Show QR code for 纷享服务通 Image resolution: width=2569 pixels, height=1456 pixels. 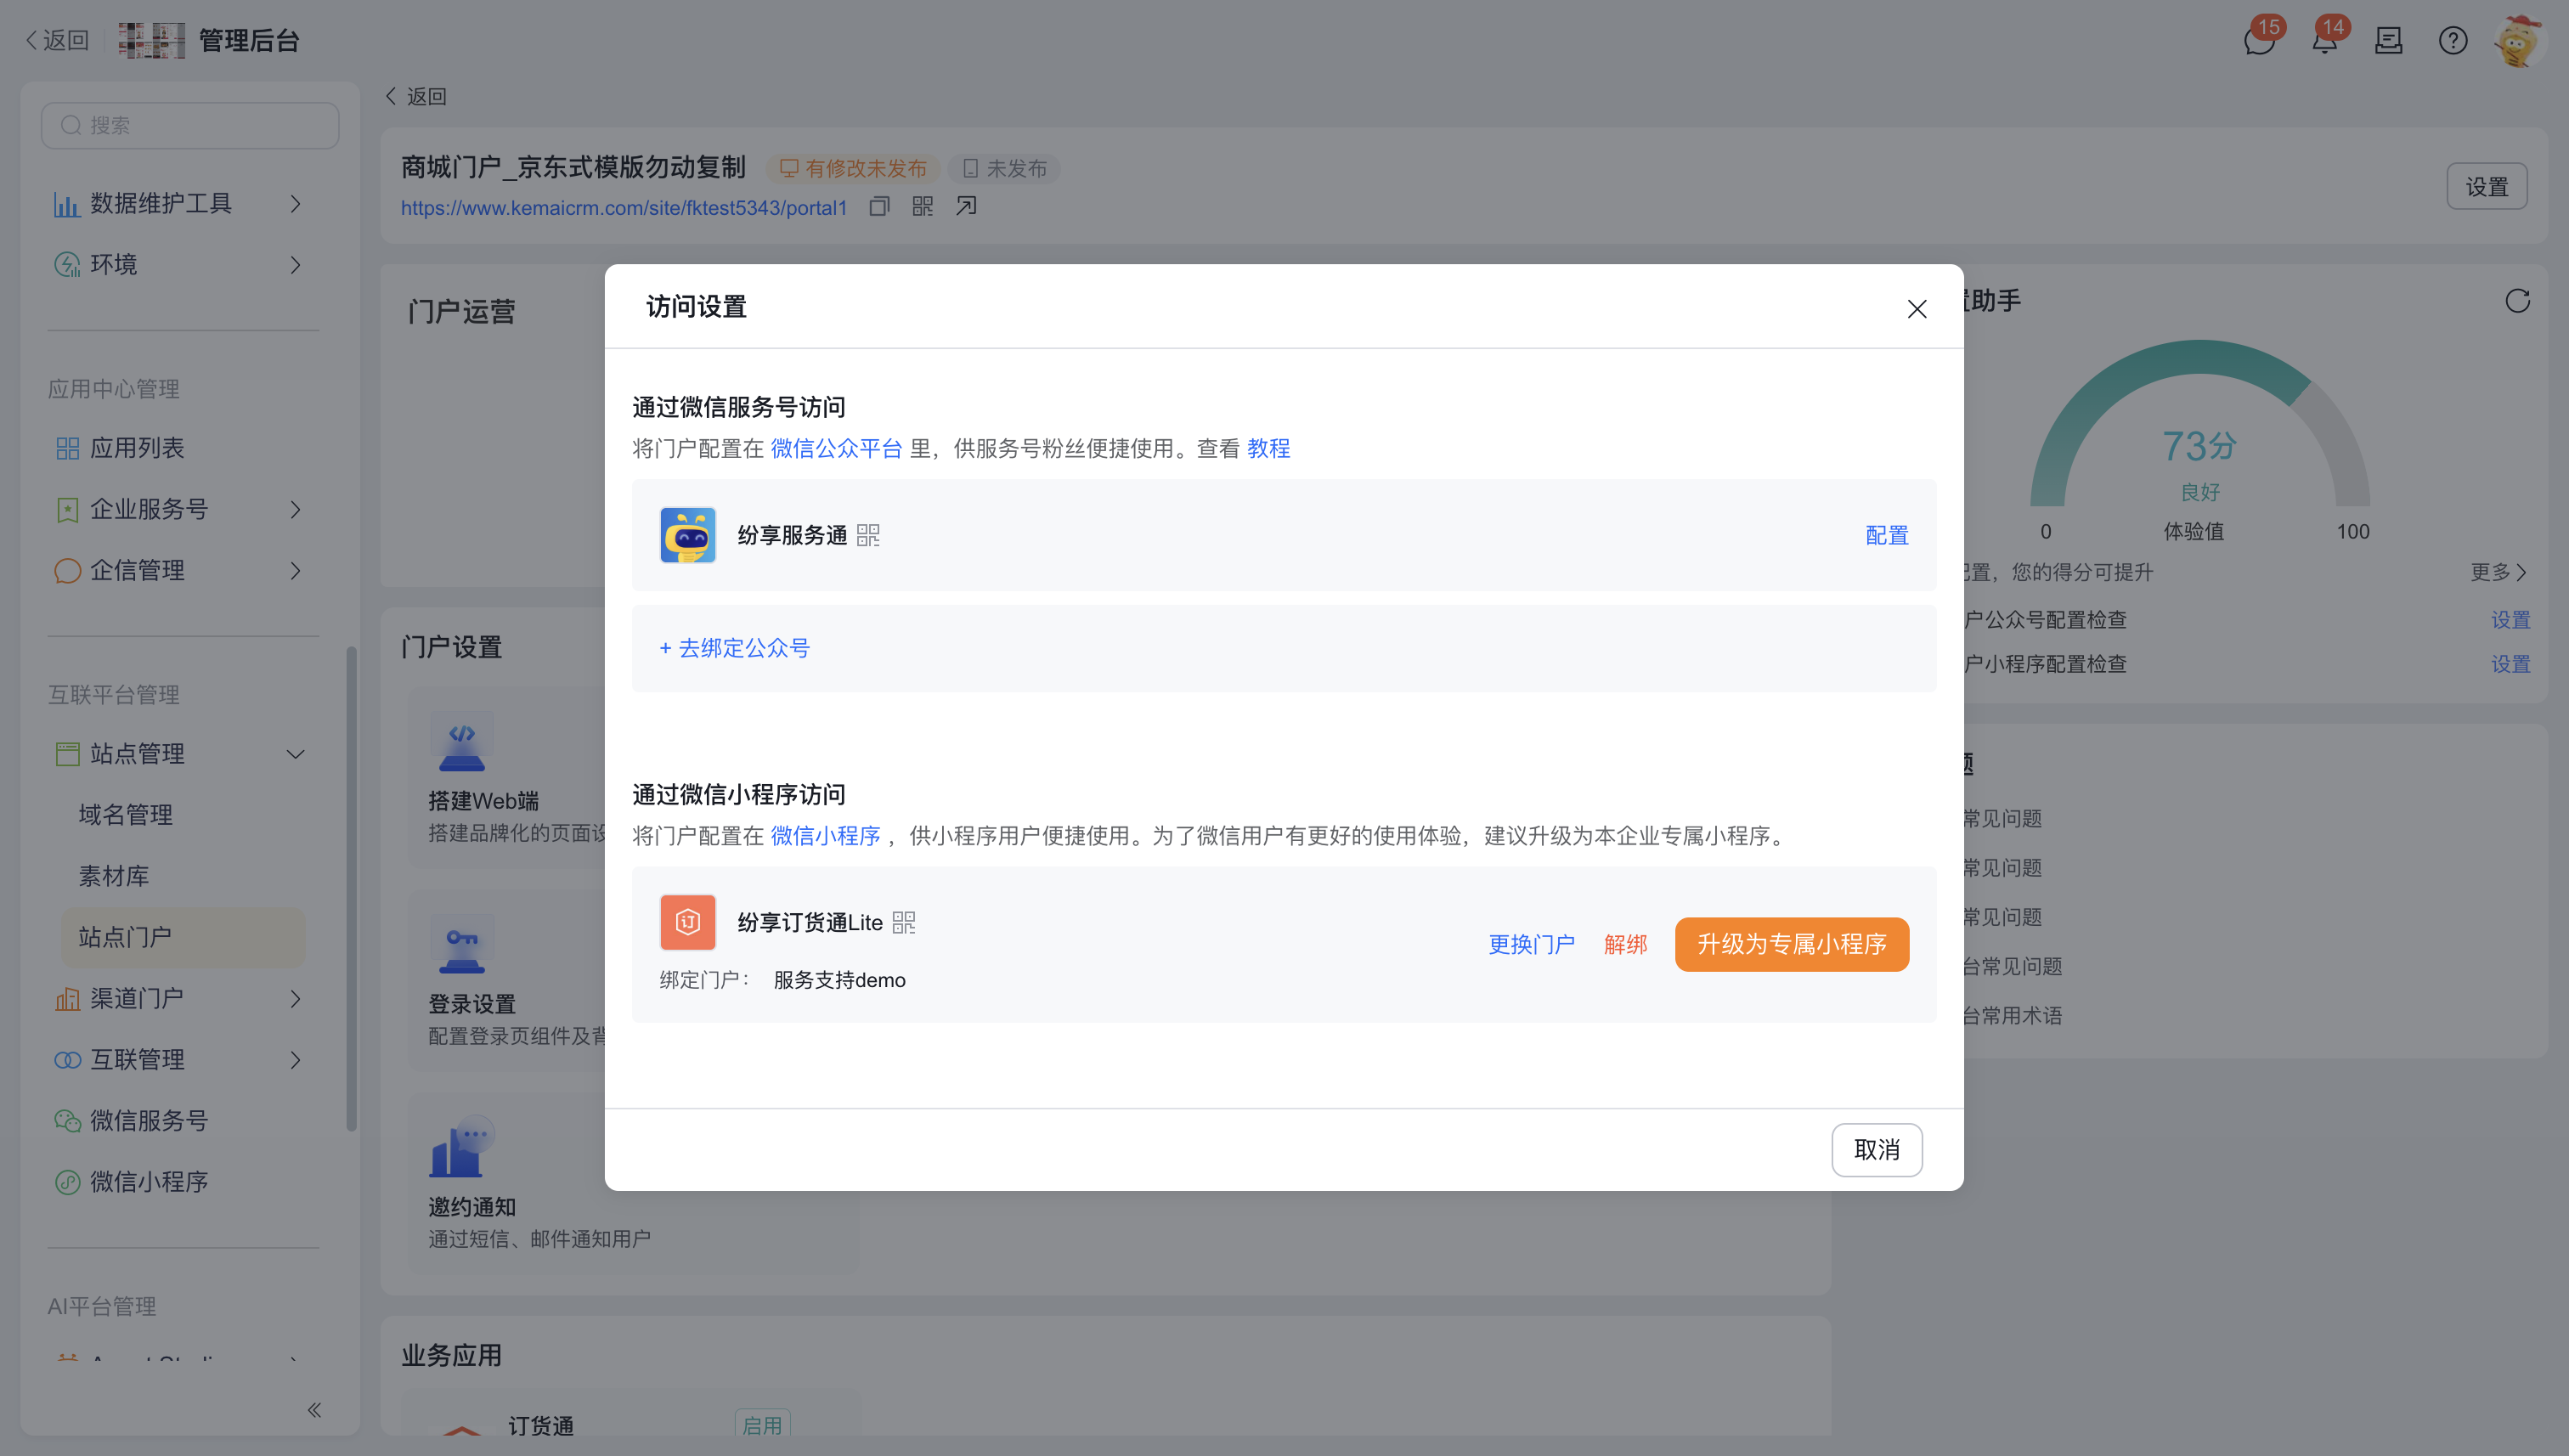pos(868,535)
